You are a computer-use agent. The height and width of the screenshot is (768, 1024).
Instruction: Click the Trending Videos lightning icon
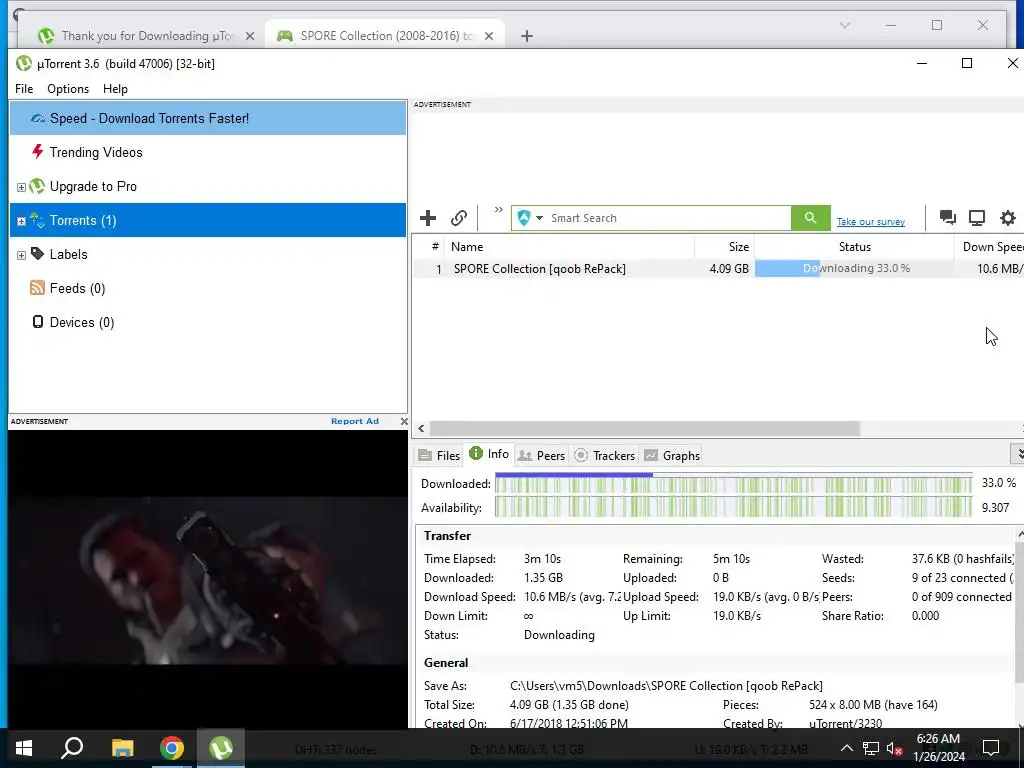coord(37,152)
